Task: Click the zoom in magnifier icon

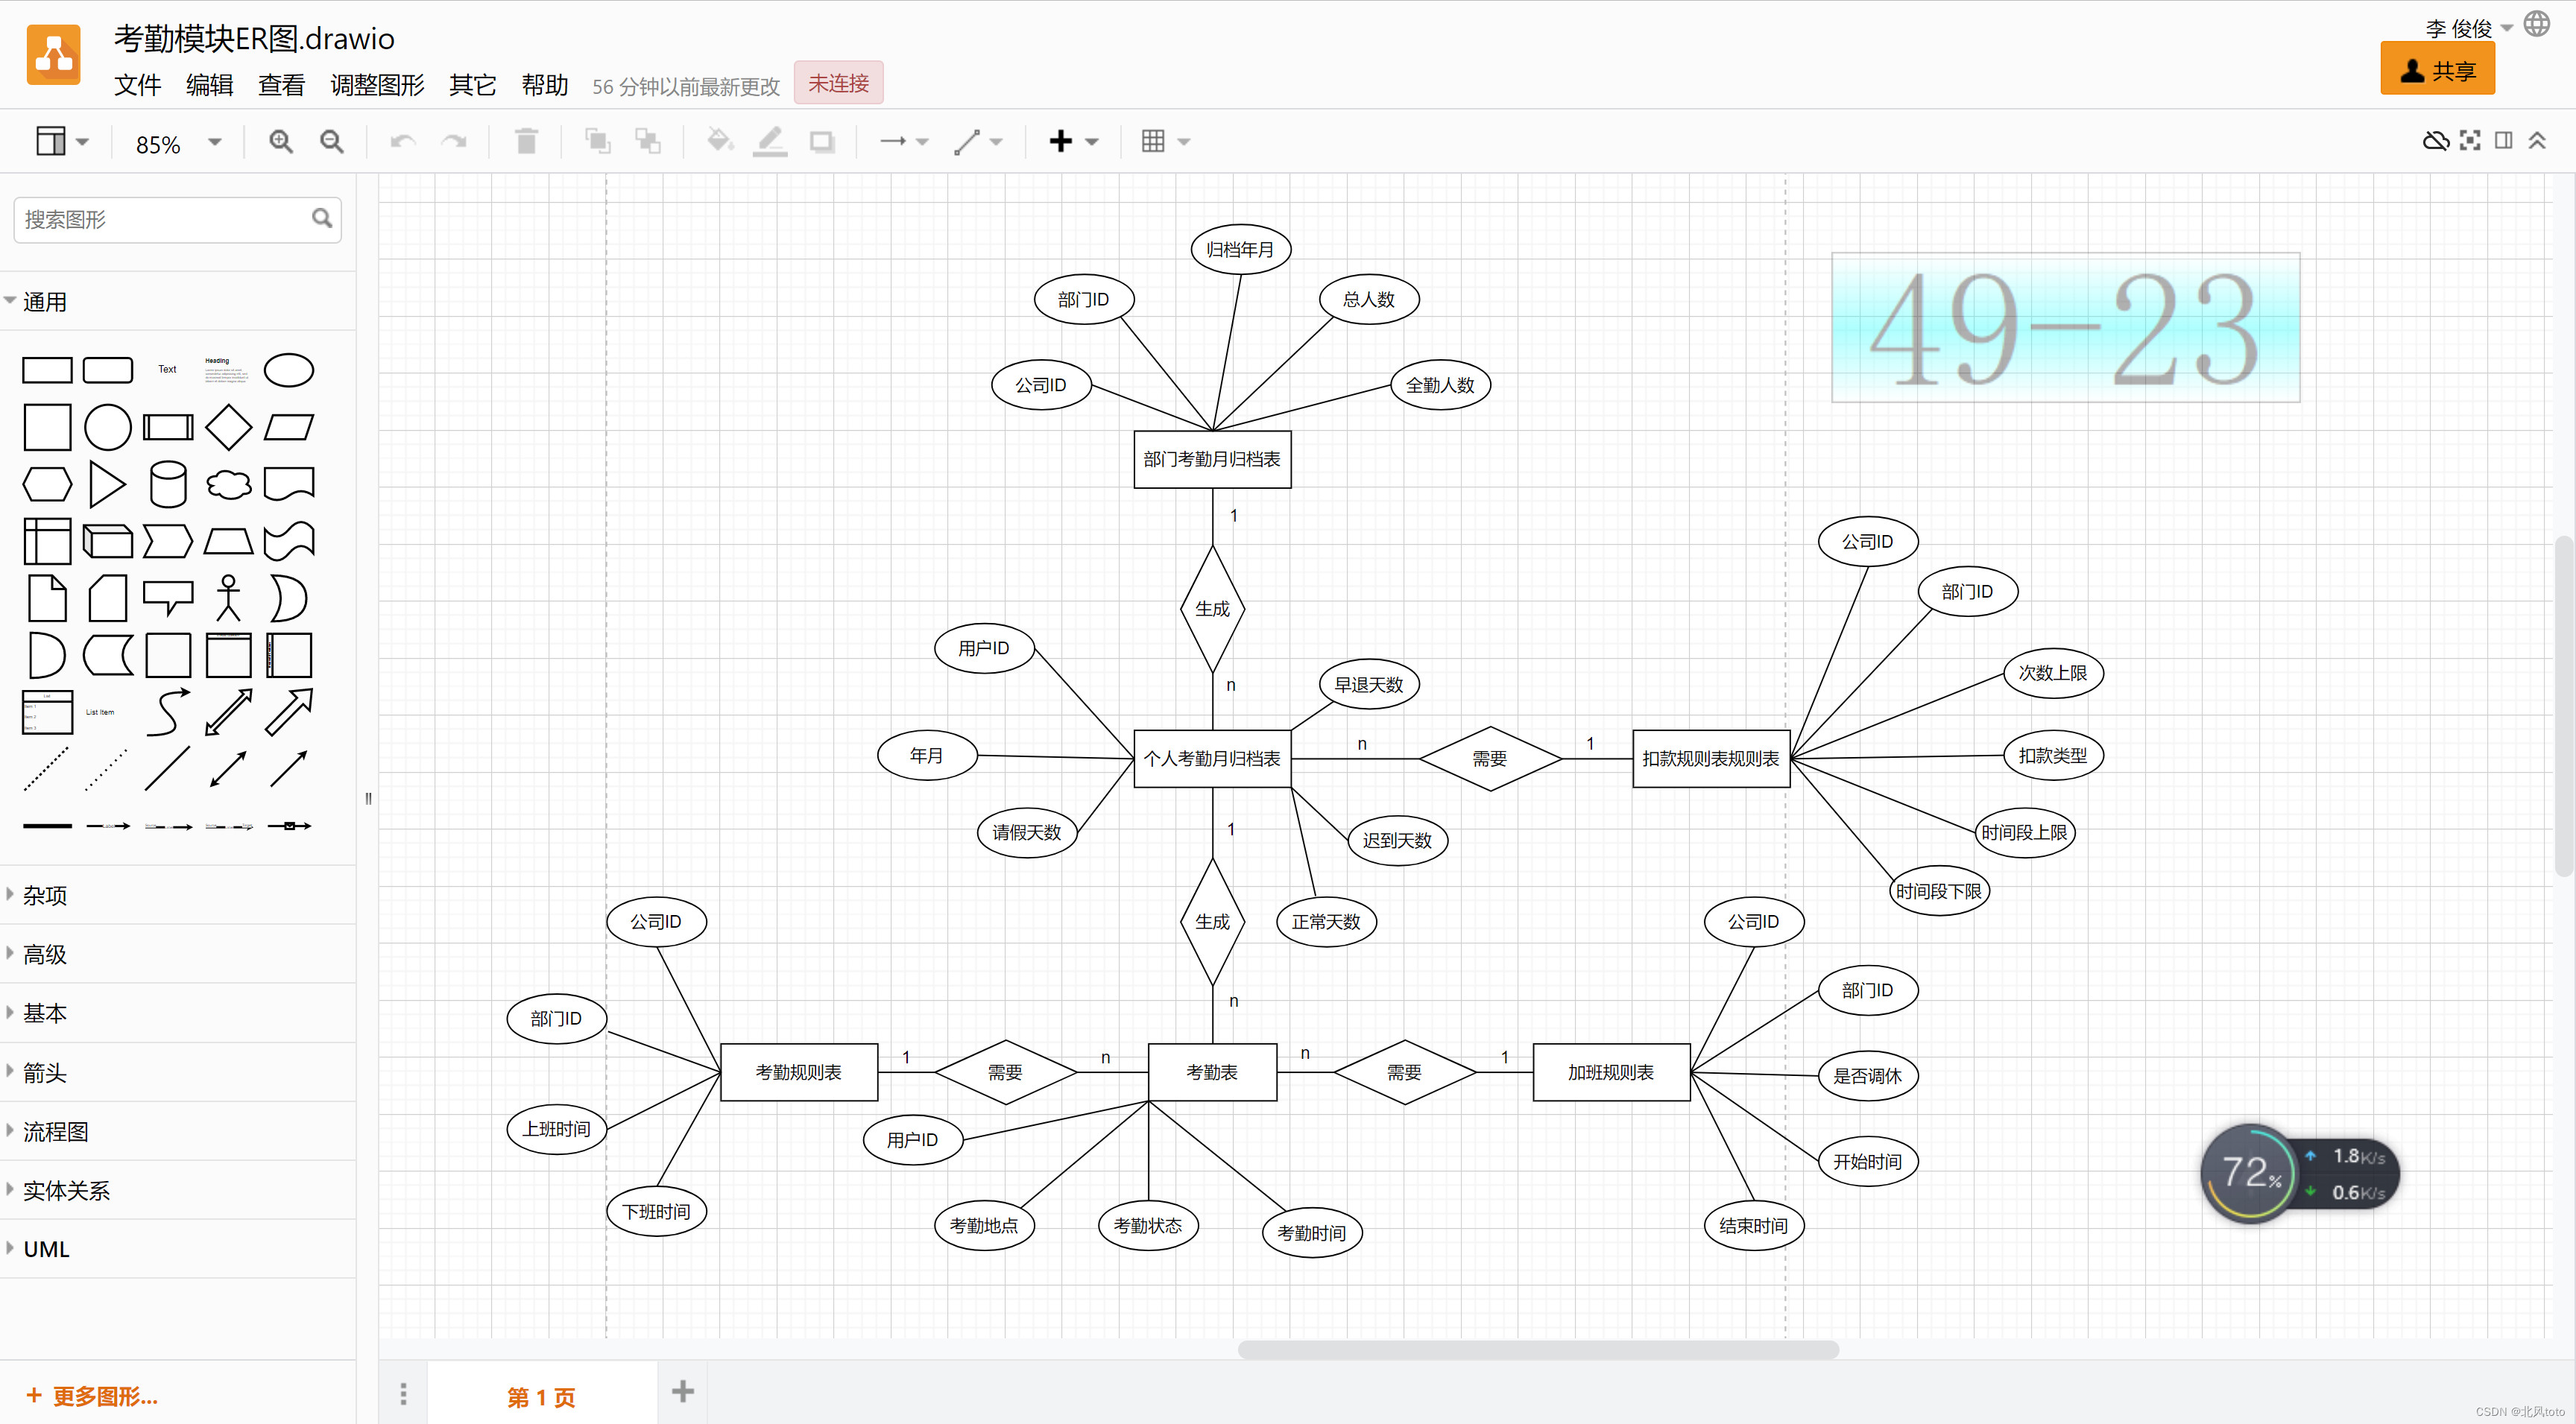Action: tap(281, 142)
